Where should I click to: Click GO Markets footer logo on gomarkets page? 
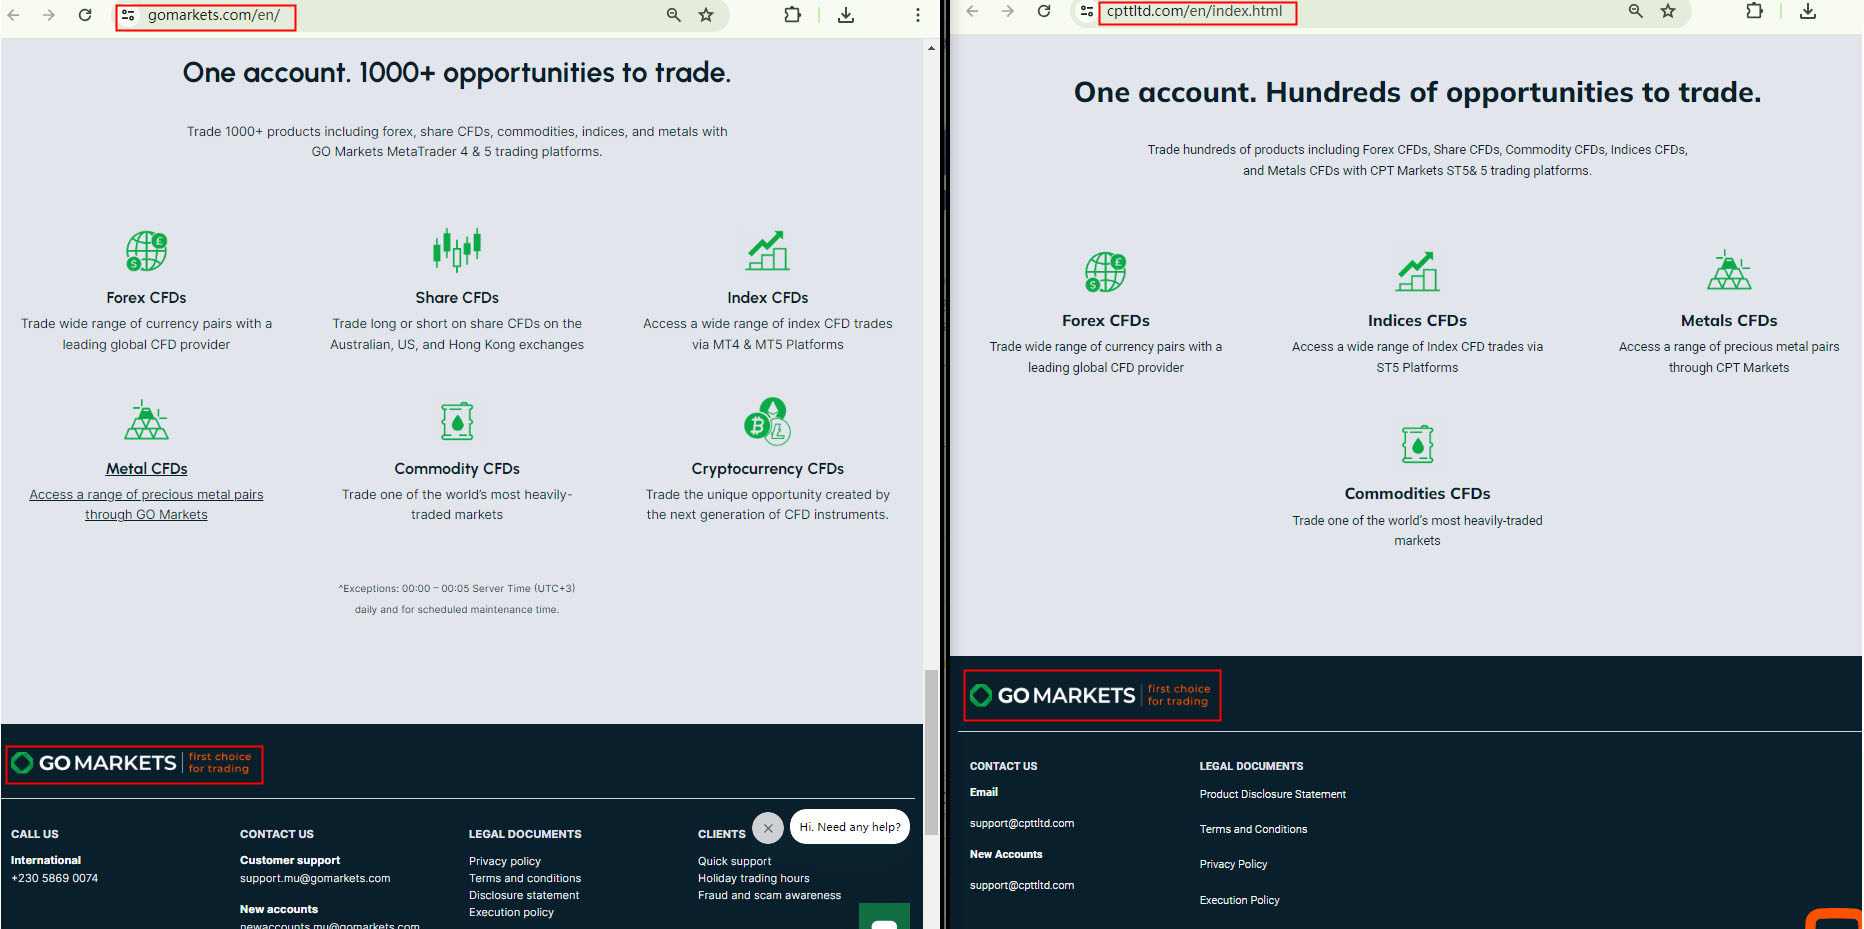point(132,764)
